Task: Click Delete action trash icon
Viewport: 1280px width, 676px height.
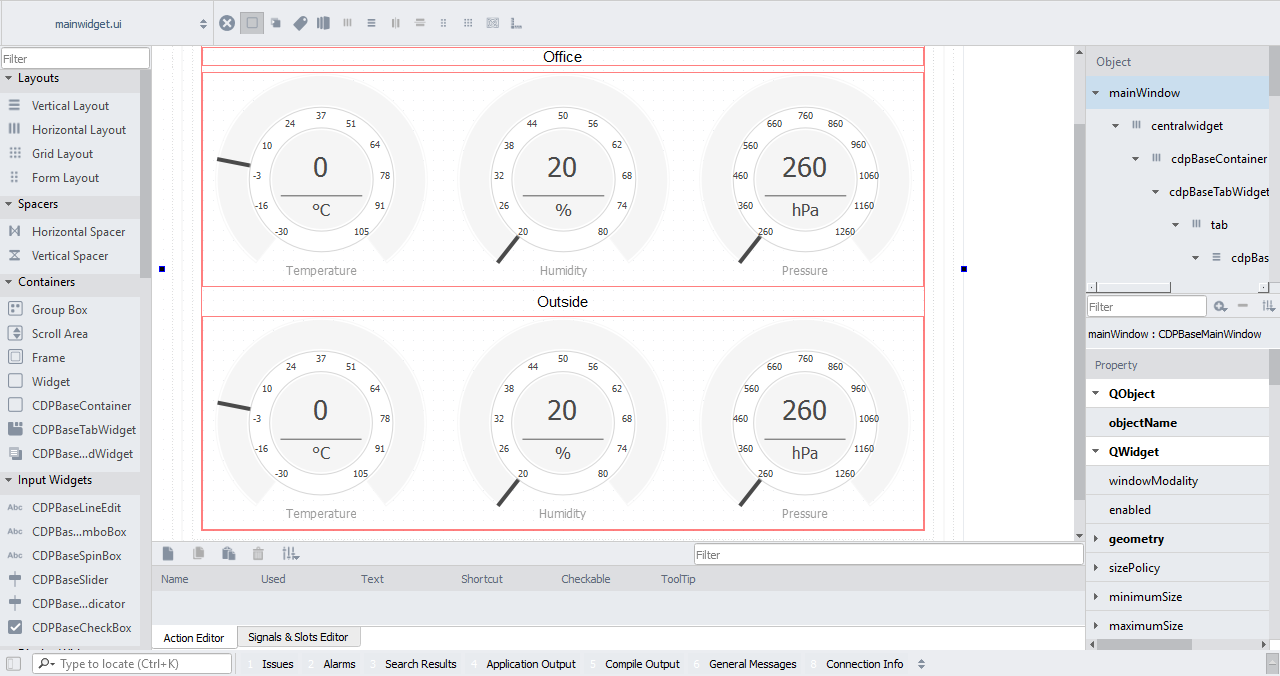Action: (258, 553)
